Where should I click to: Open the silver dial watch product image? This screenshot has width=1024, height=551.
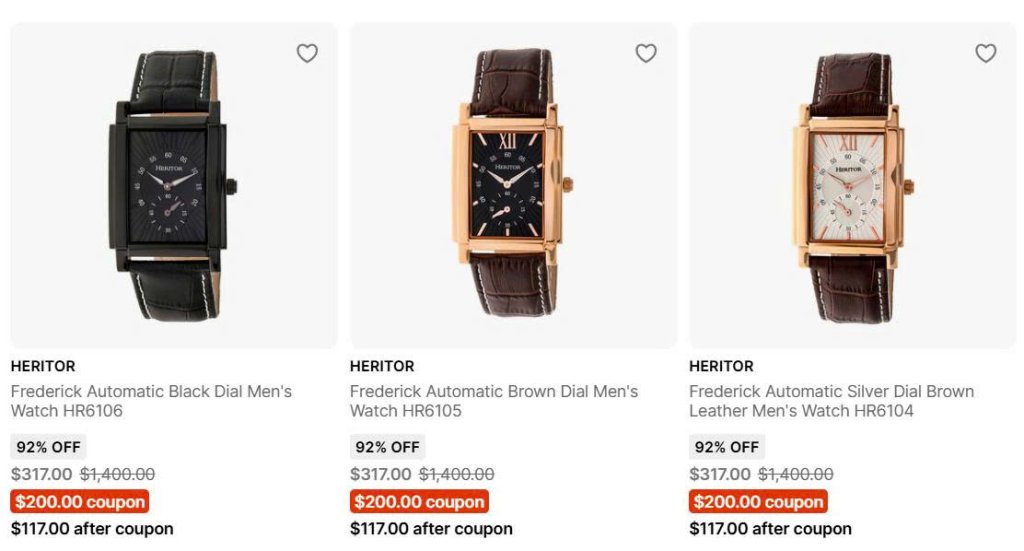coord(852,185)
